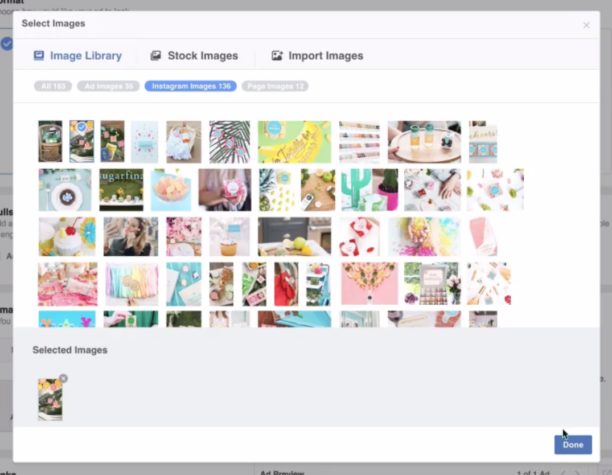Go to the Import Images tab
612x475 pixels.
coord(317,56)
